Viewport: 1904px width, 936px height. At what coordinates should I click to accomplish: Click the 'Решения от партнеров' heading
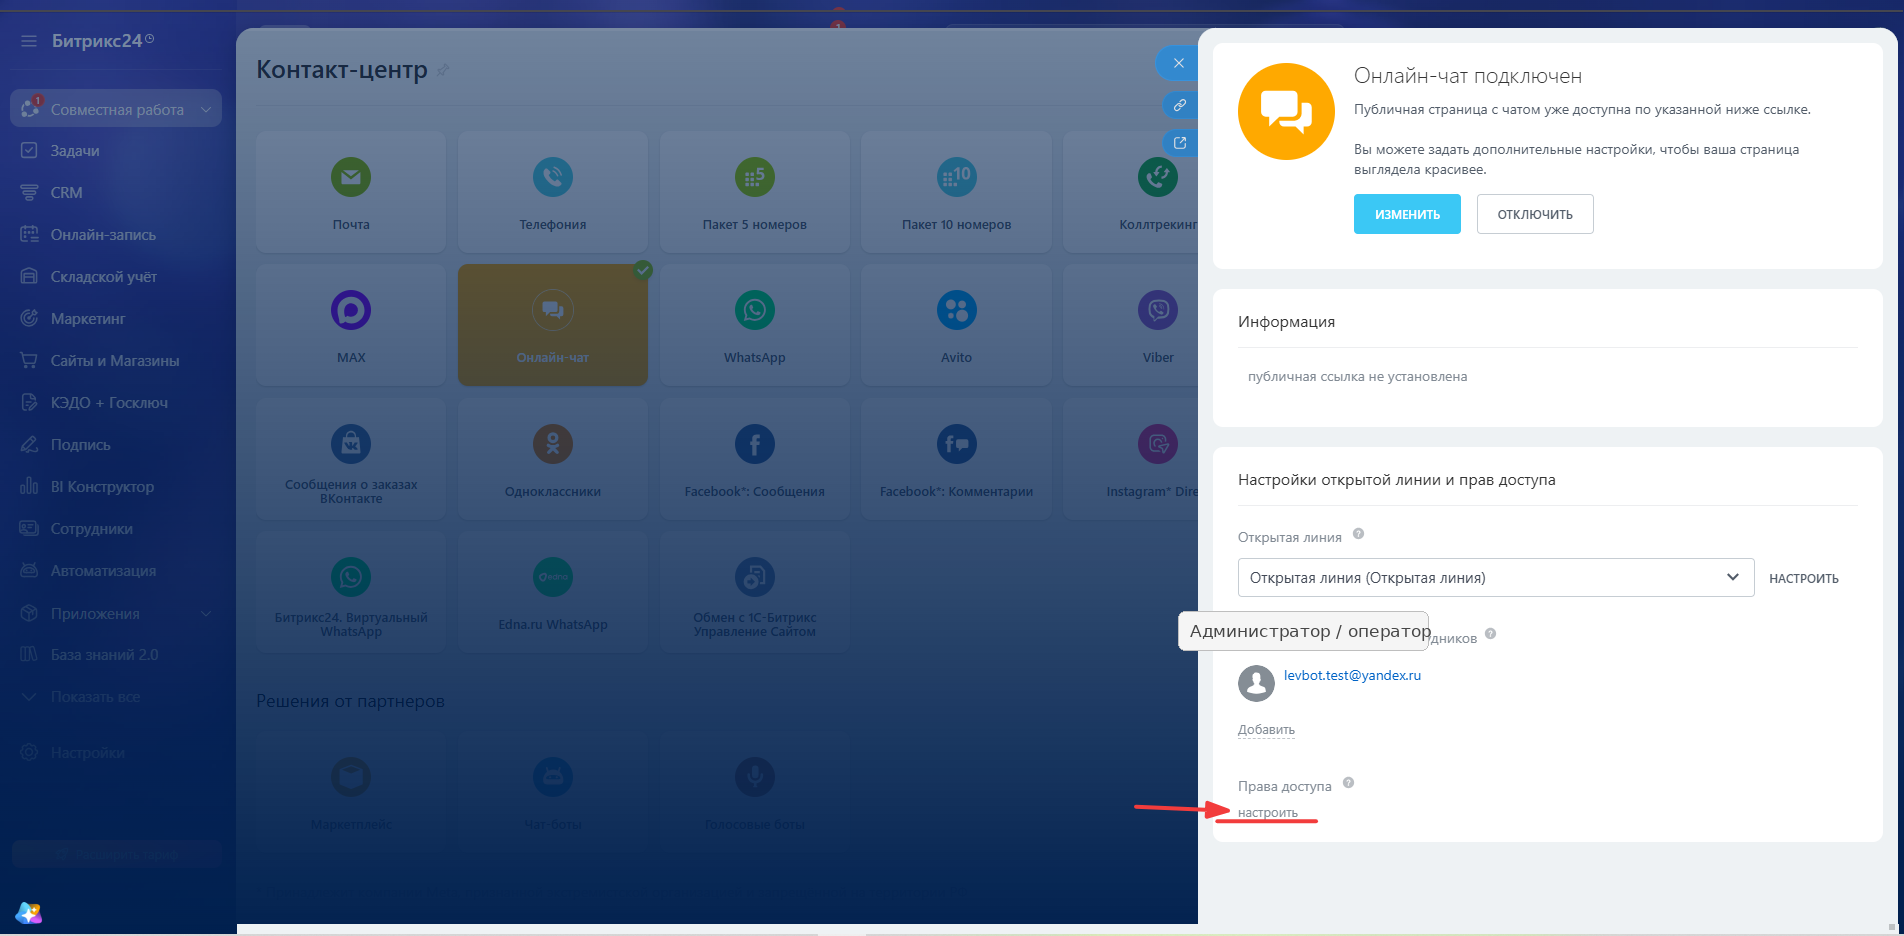click(350, 701)
